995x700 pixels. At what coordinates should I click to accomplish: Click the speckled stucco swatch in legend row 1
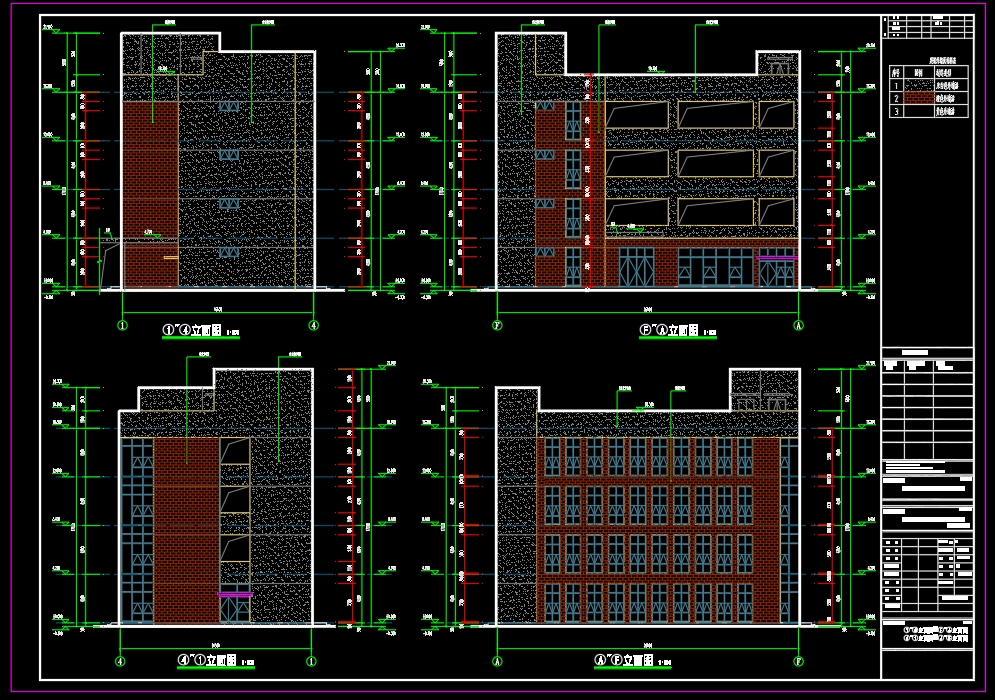click(x=917, y=86)
